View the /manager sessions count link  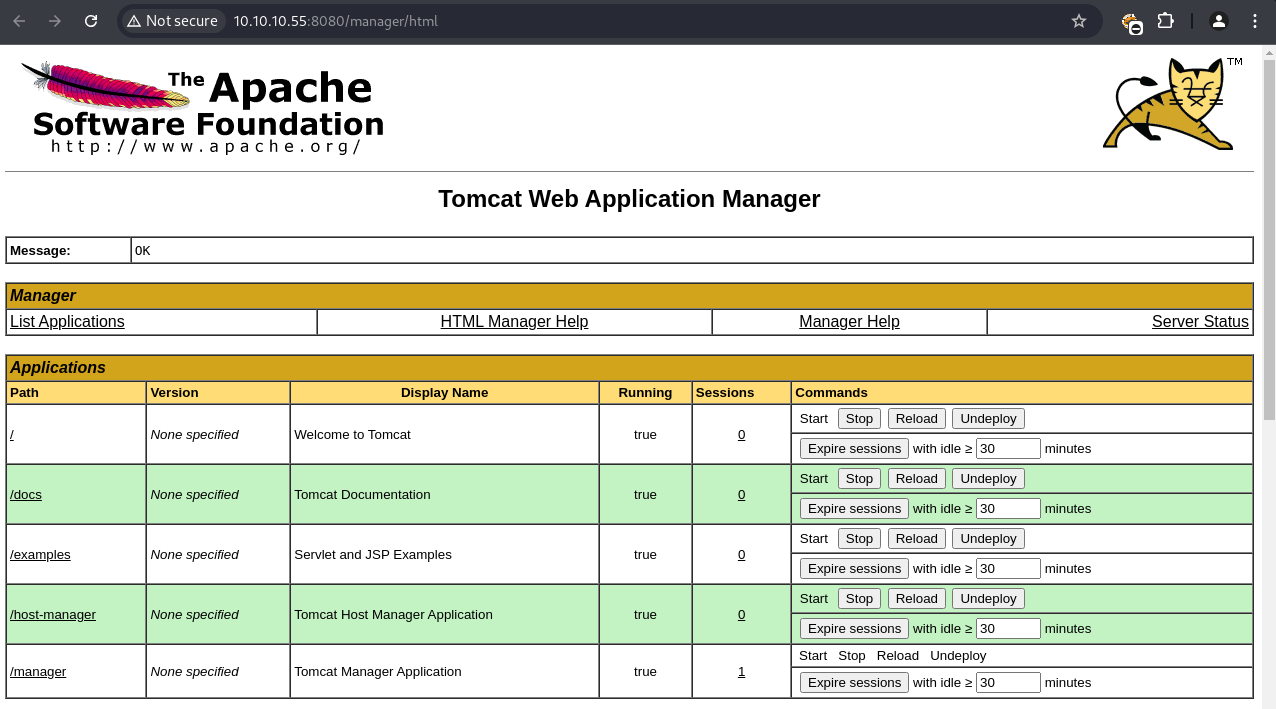(741, 672)
